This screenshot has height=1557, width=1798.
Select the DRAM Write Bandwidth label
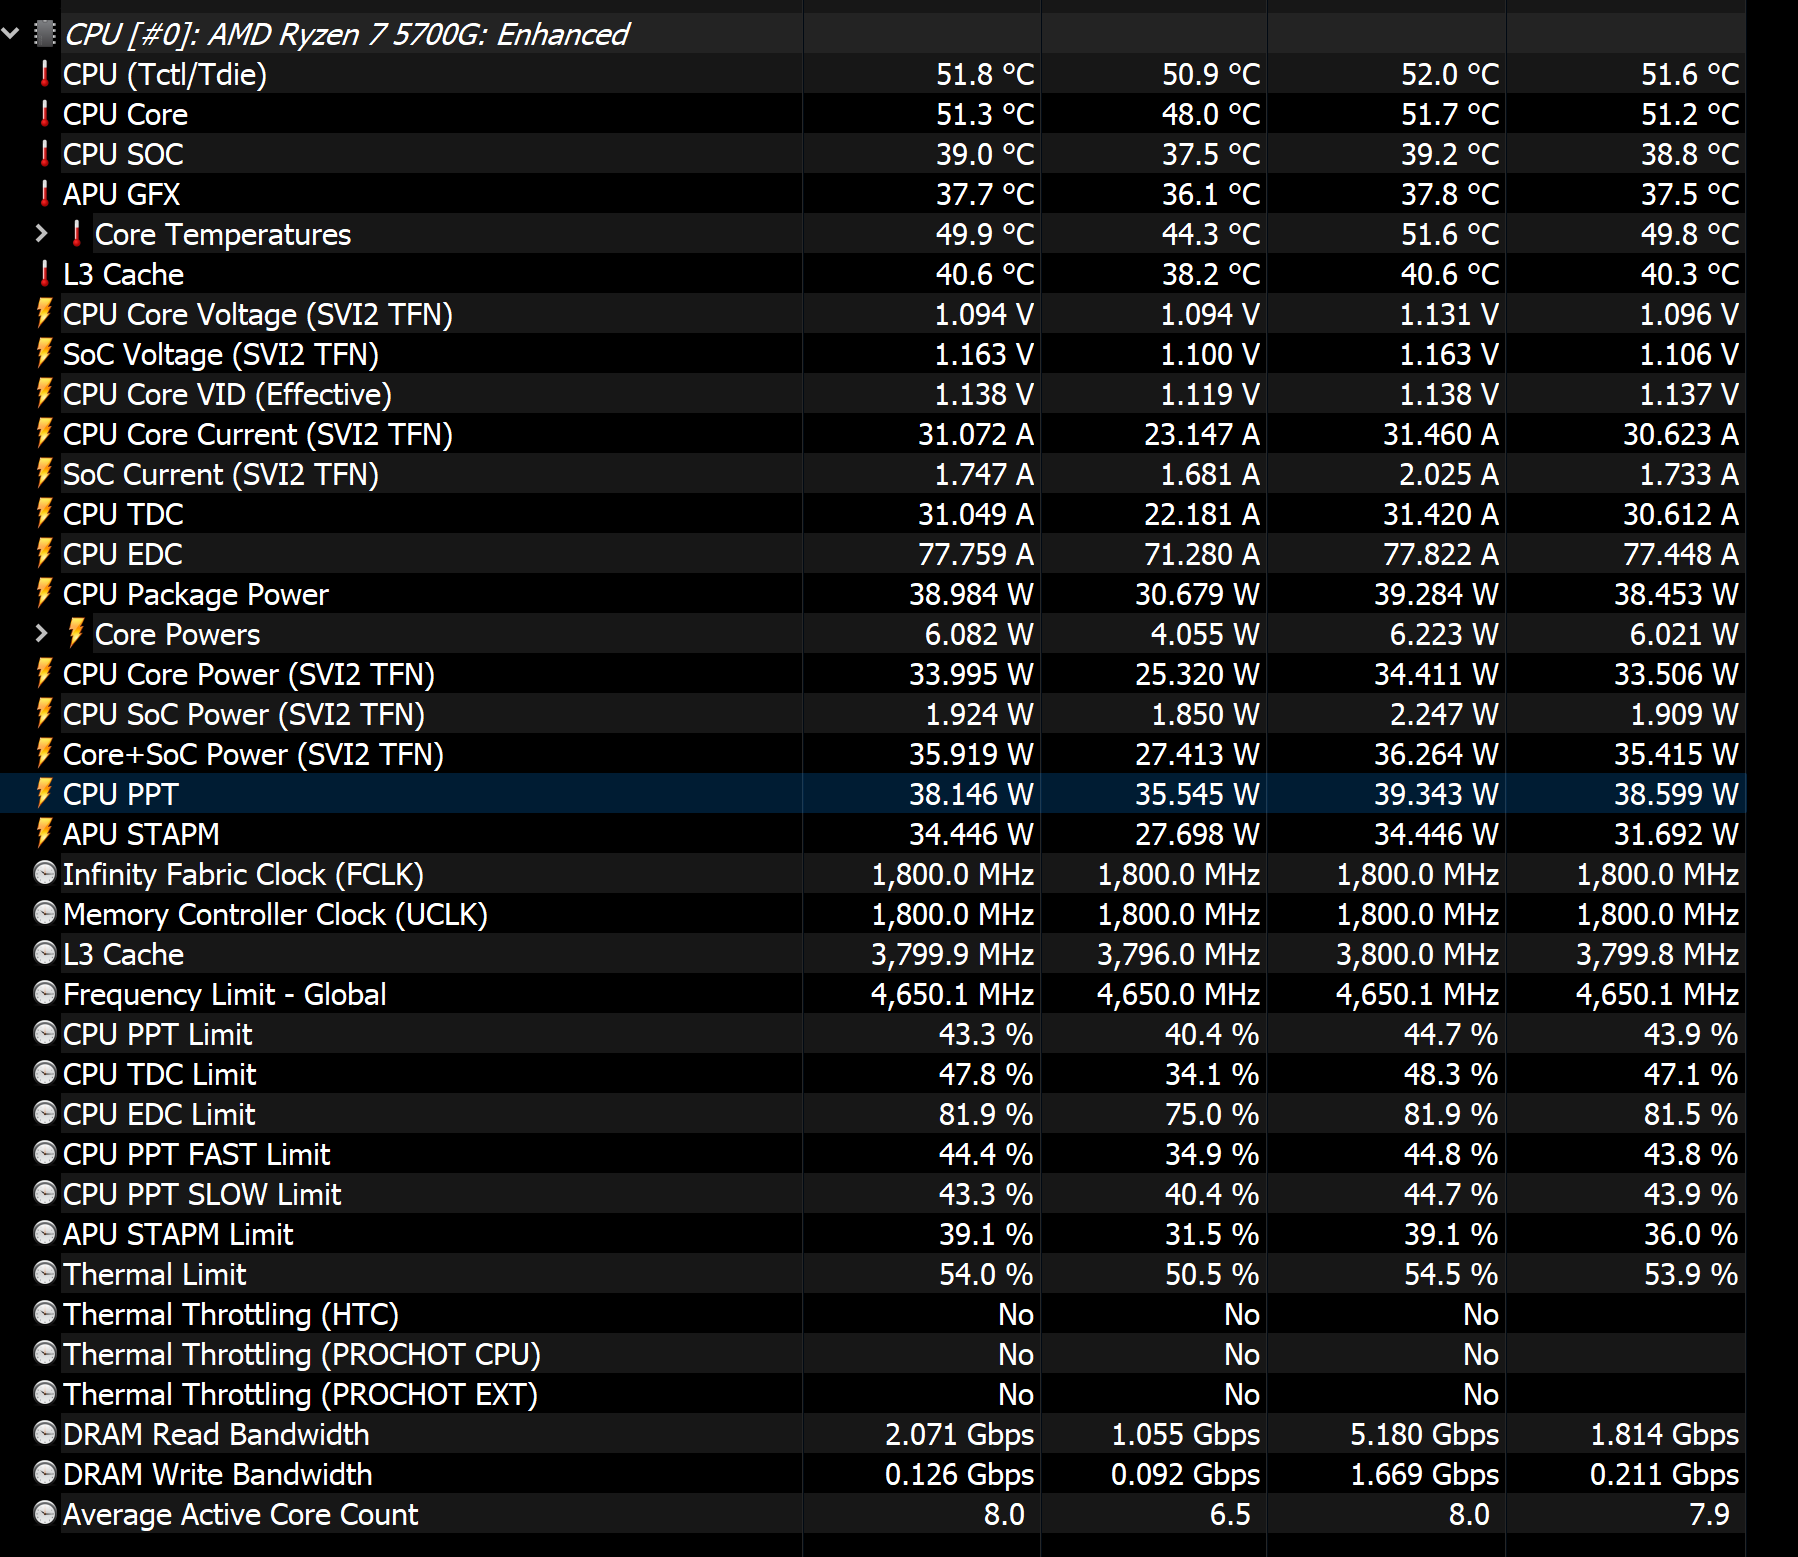click(x=217, y=1475)
